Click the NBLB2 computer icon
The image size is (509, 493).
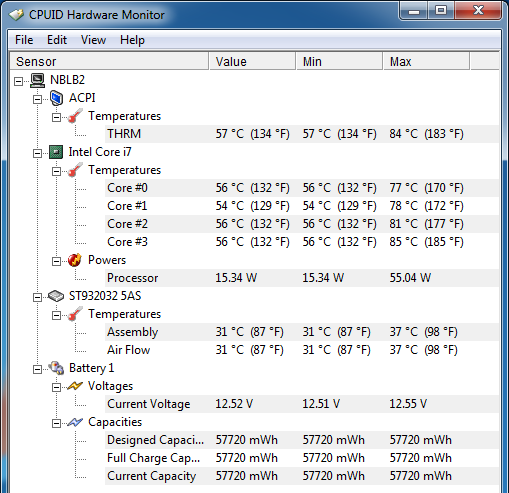click(x=37, y=80)
